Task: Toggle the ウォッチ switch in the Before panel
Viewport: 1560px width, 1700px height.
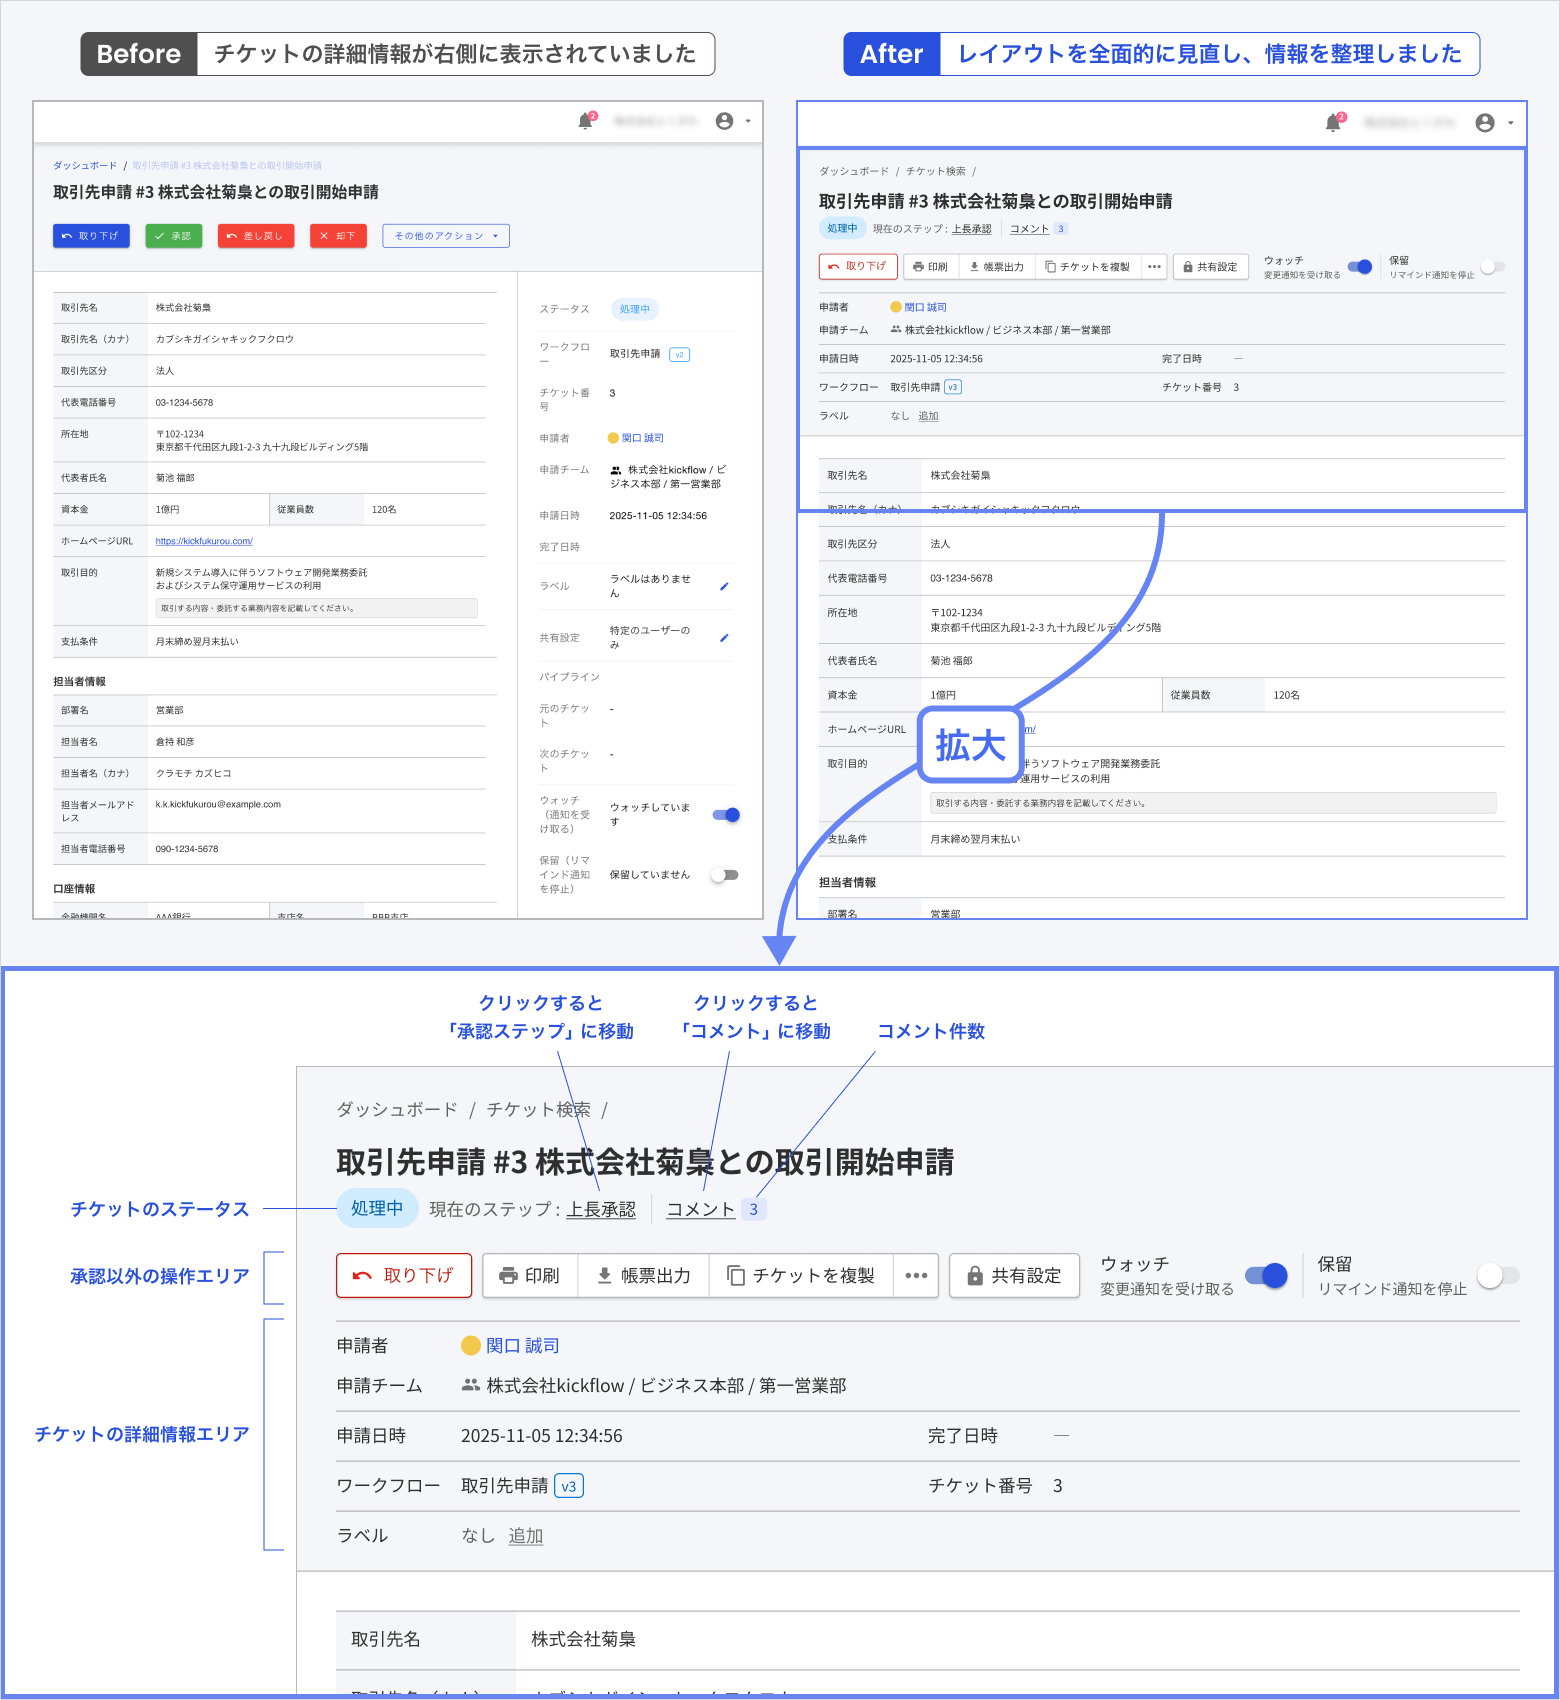Action: point(726,815)
